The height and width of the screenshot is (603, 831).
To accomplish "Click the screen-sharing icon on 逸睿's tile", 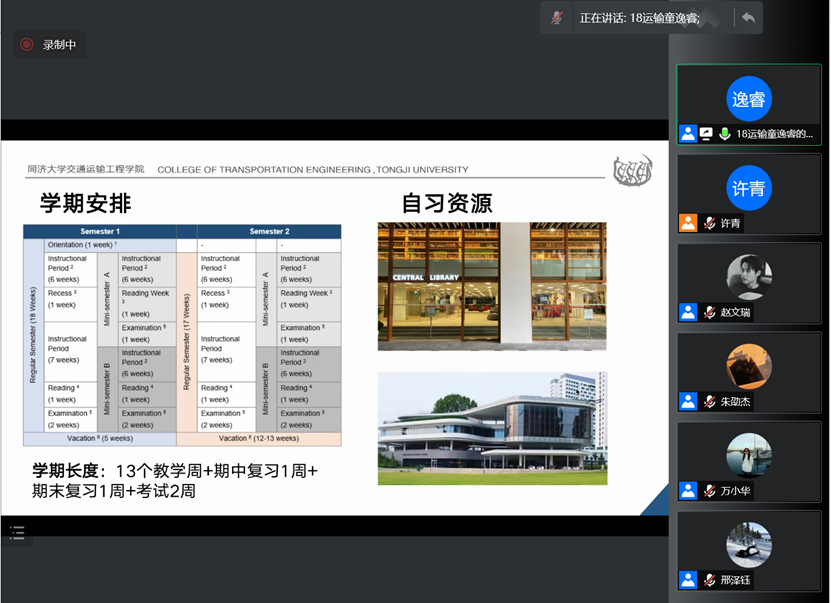I will 706,134.
